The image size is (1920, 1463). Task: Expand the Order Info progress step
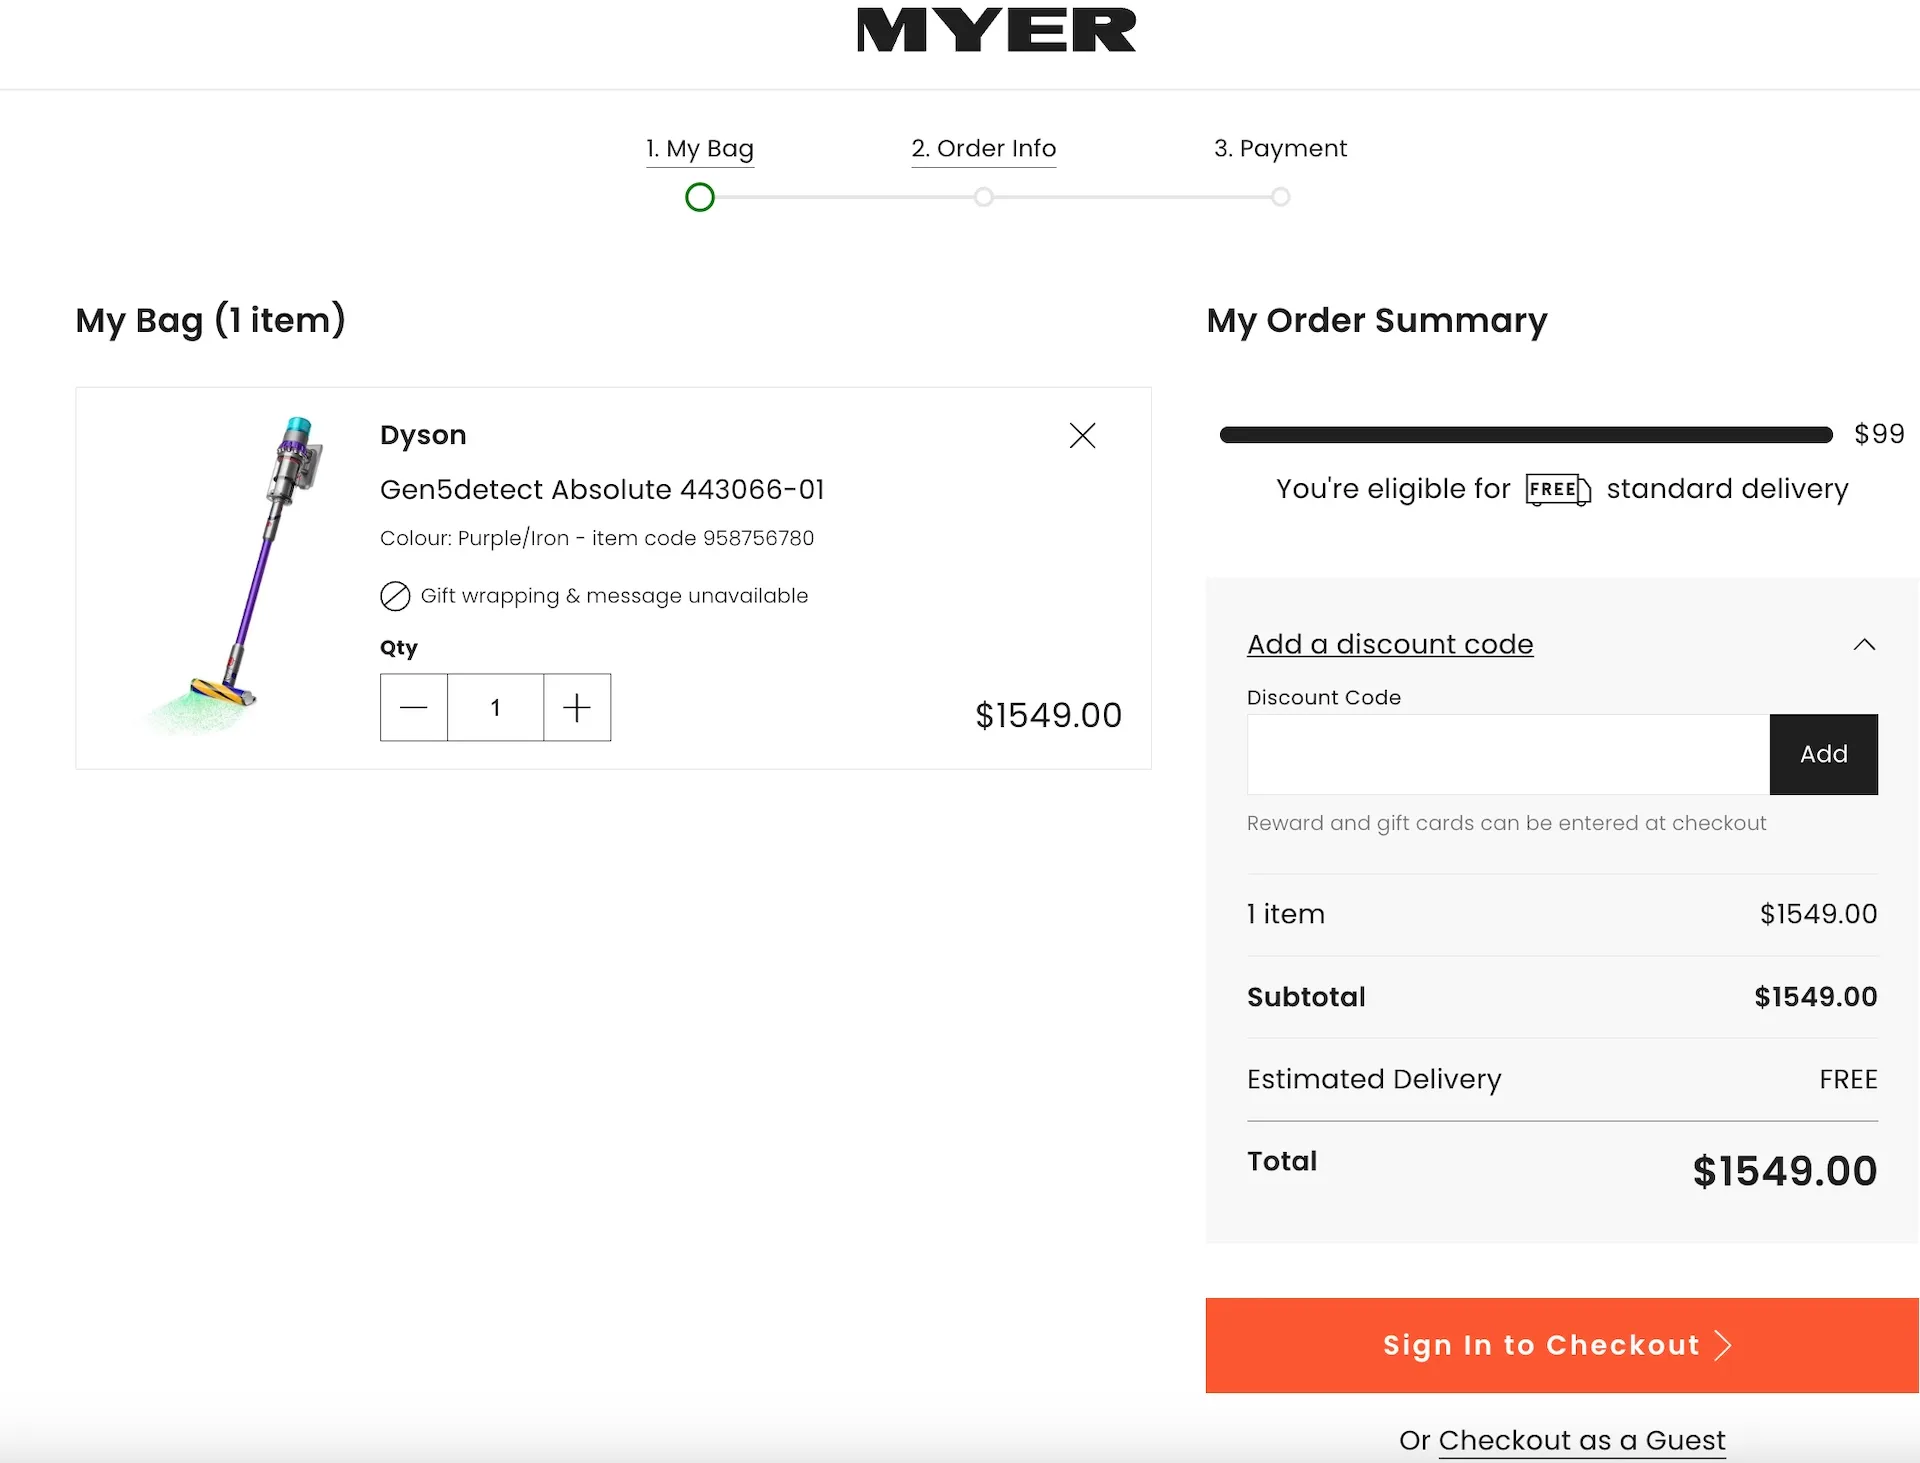coord(983,197)
